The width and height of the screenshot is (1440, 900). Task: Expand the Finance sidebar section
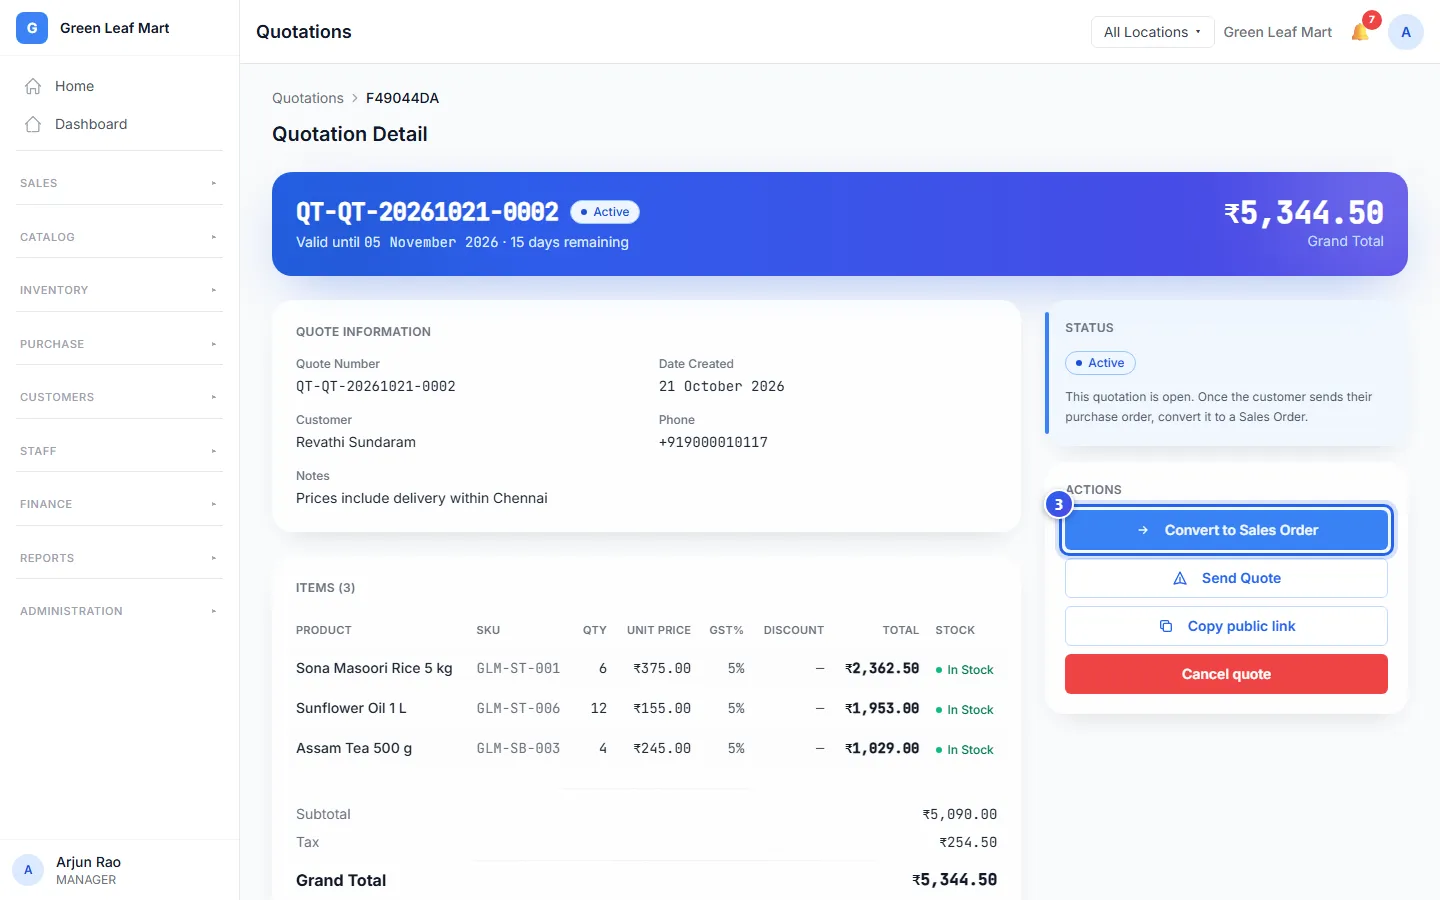119,504
